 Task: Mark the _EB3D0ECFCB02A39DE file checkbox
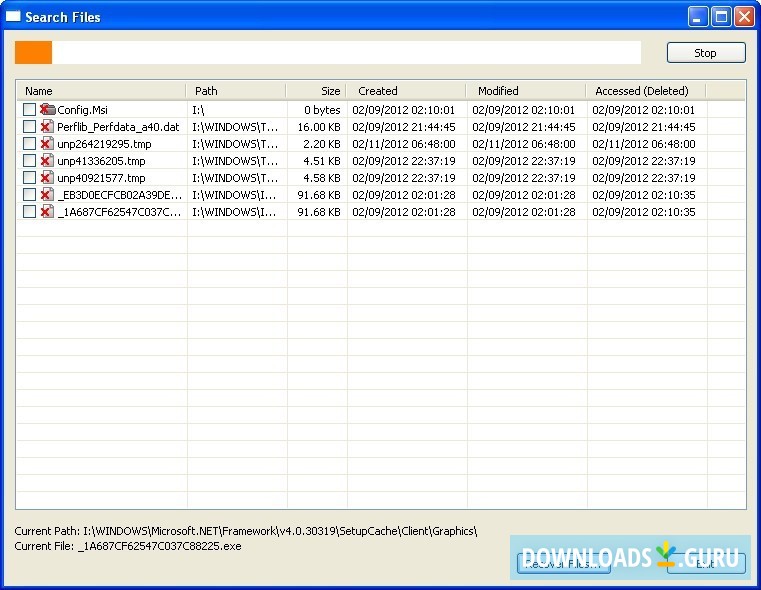[29, 195]
